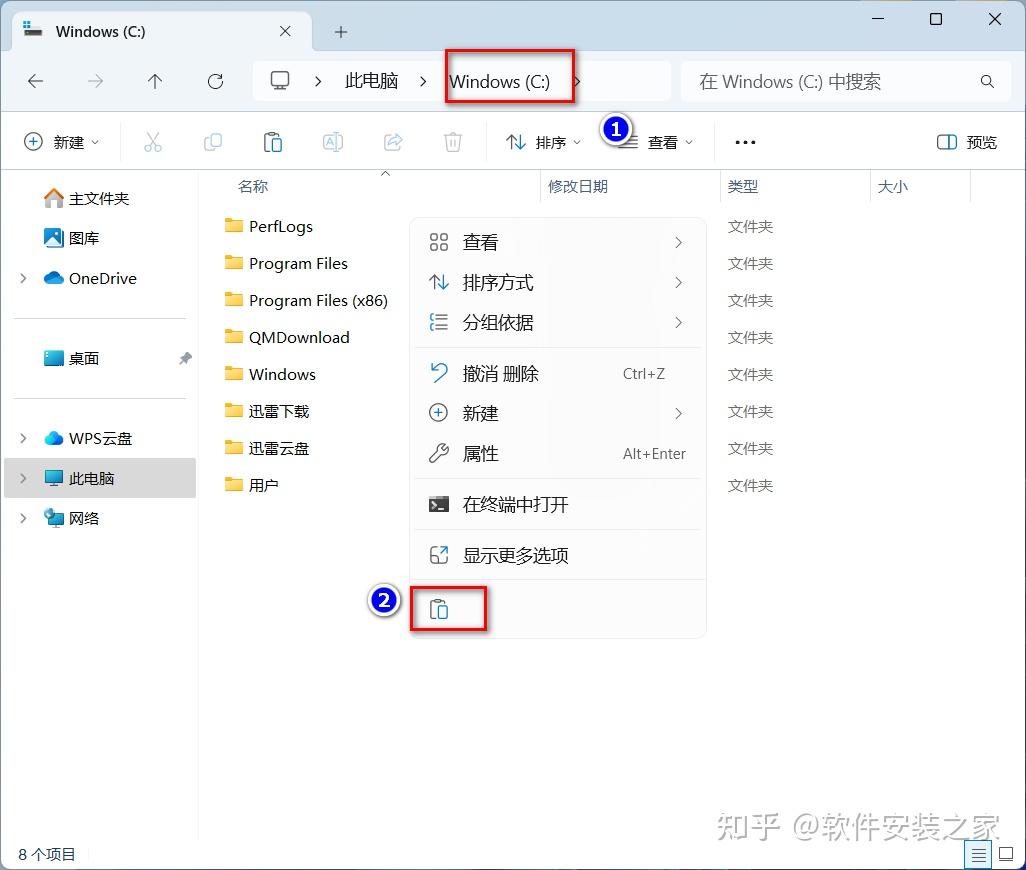Click 撤销 删除 in the context menu
Screen dimensions: 1026x870
pyautogui.click(x=502, y=373)
